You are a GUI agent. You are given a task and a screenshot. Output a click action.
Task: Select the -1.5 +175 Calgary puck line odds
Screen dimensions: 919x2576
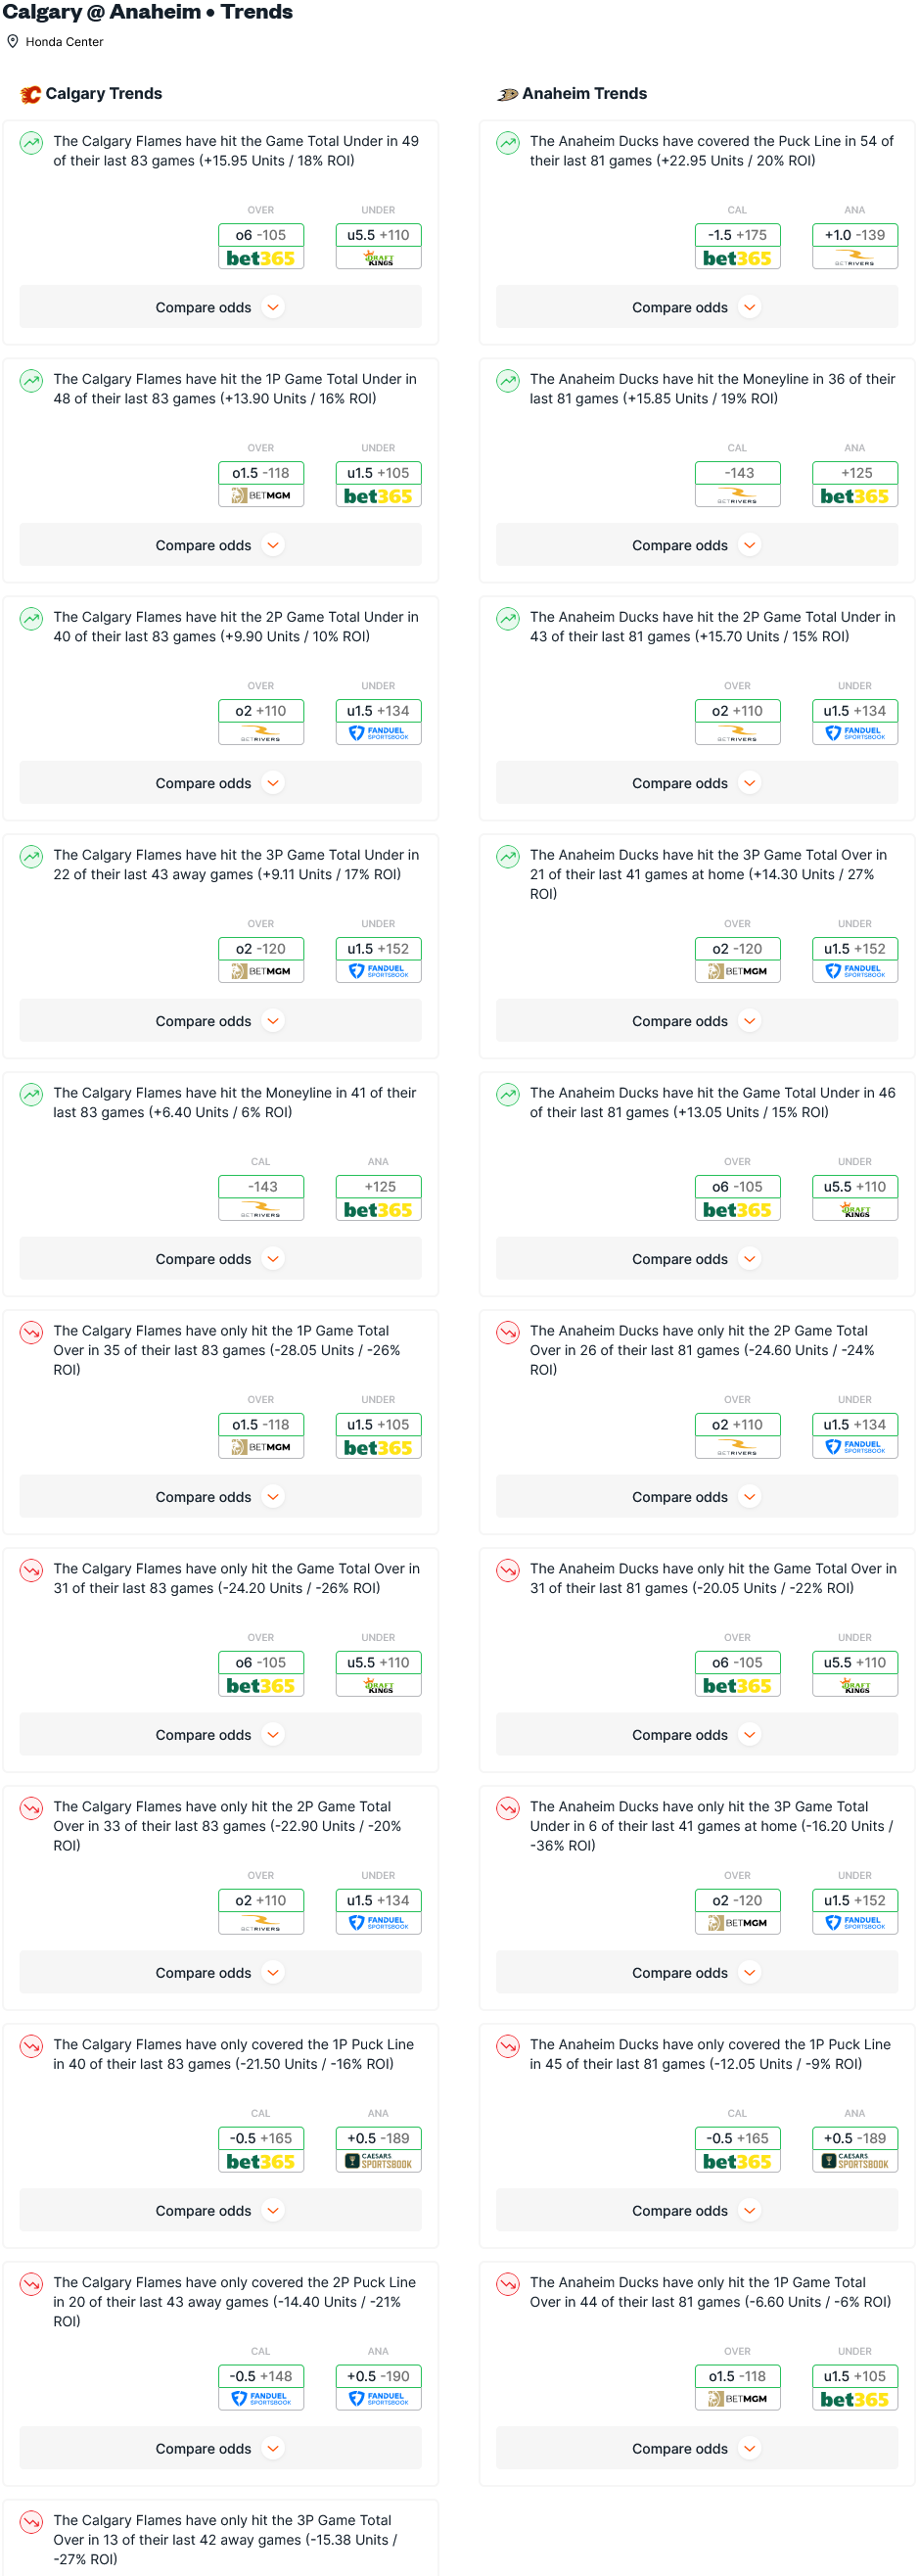point(737,236)
